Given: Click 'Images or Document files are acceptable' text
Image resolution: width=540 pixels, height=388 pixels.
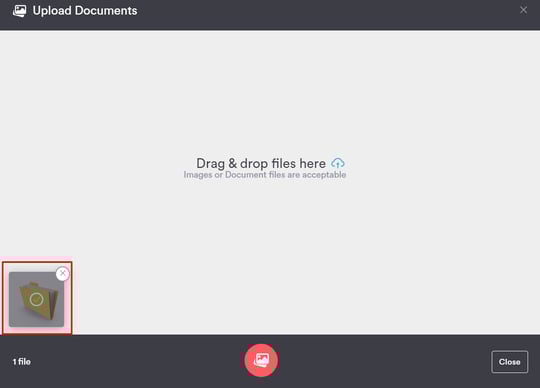Looking at the screenshot, I should 264,175.
